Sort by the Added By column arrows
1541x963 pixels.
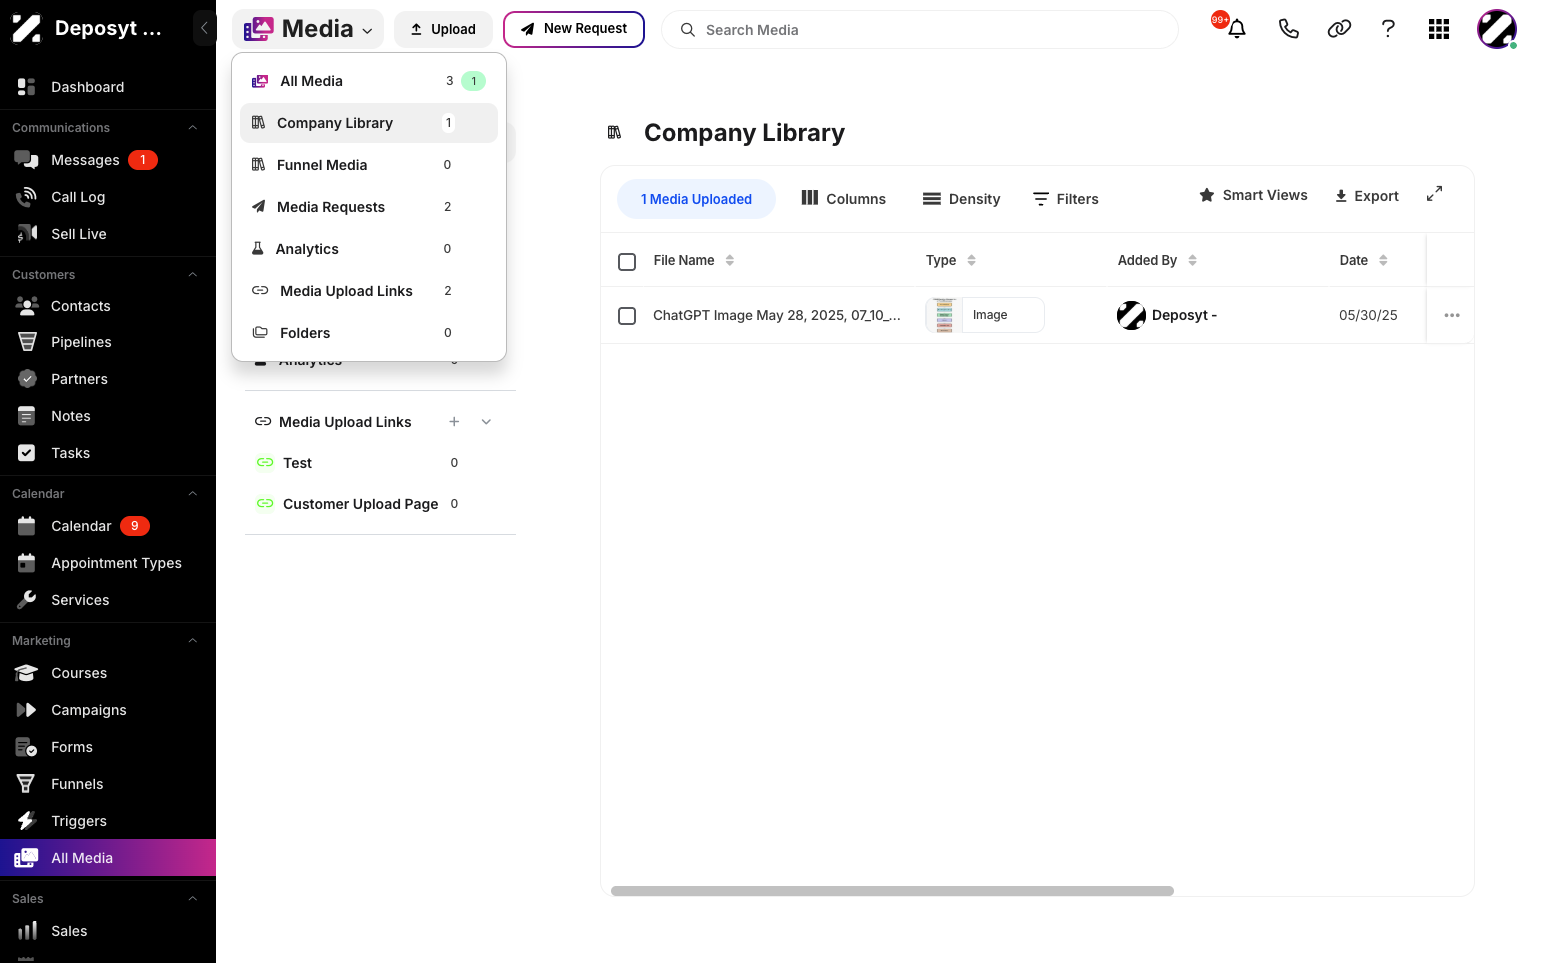(x=1192, y=260)
